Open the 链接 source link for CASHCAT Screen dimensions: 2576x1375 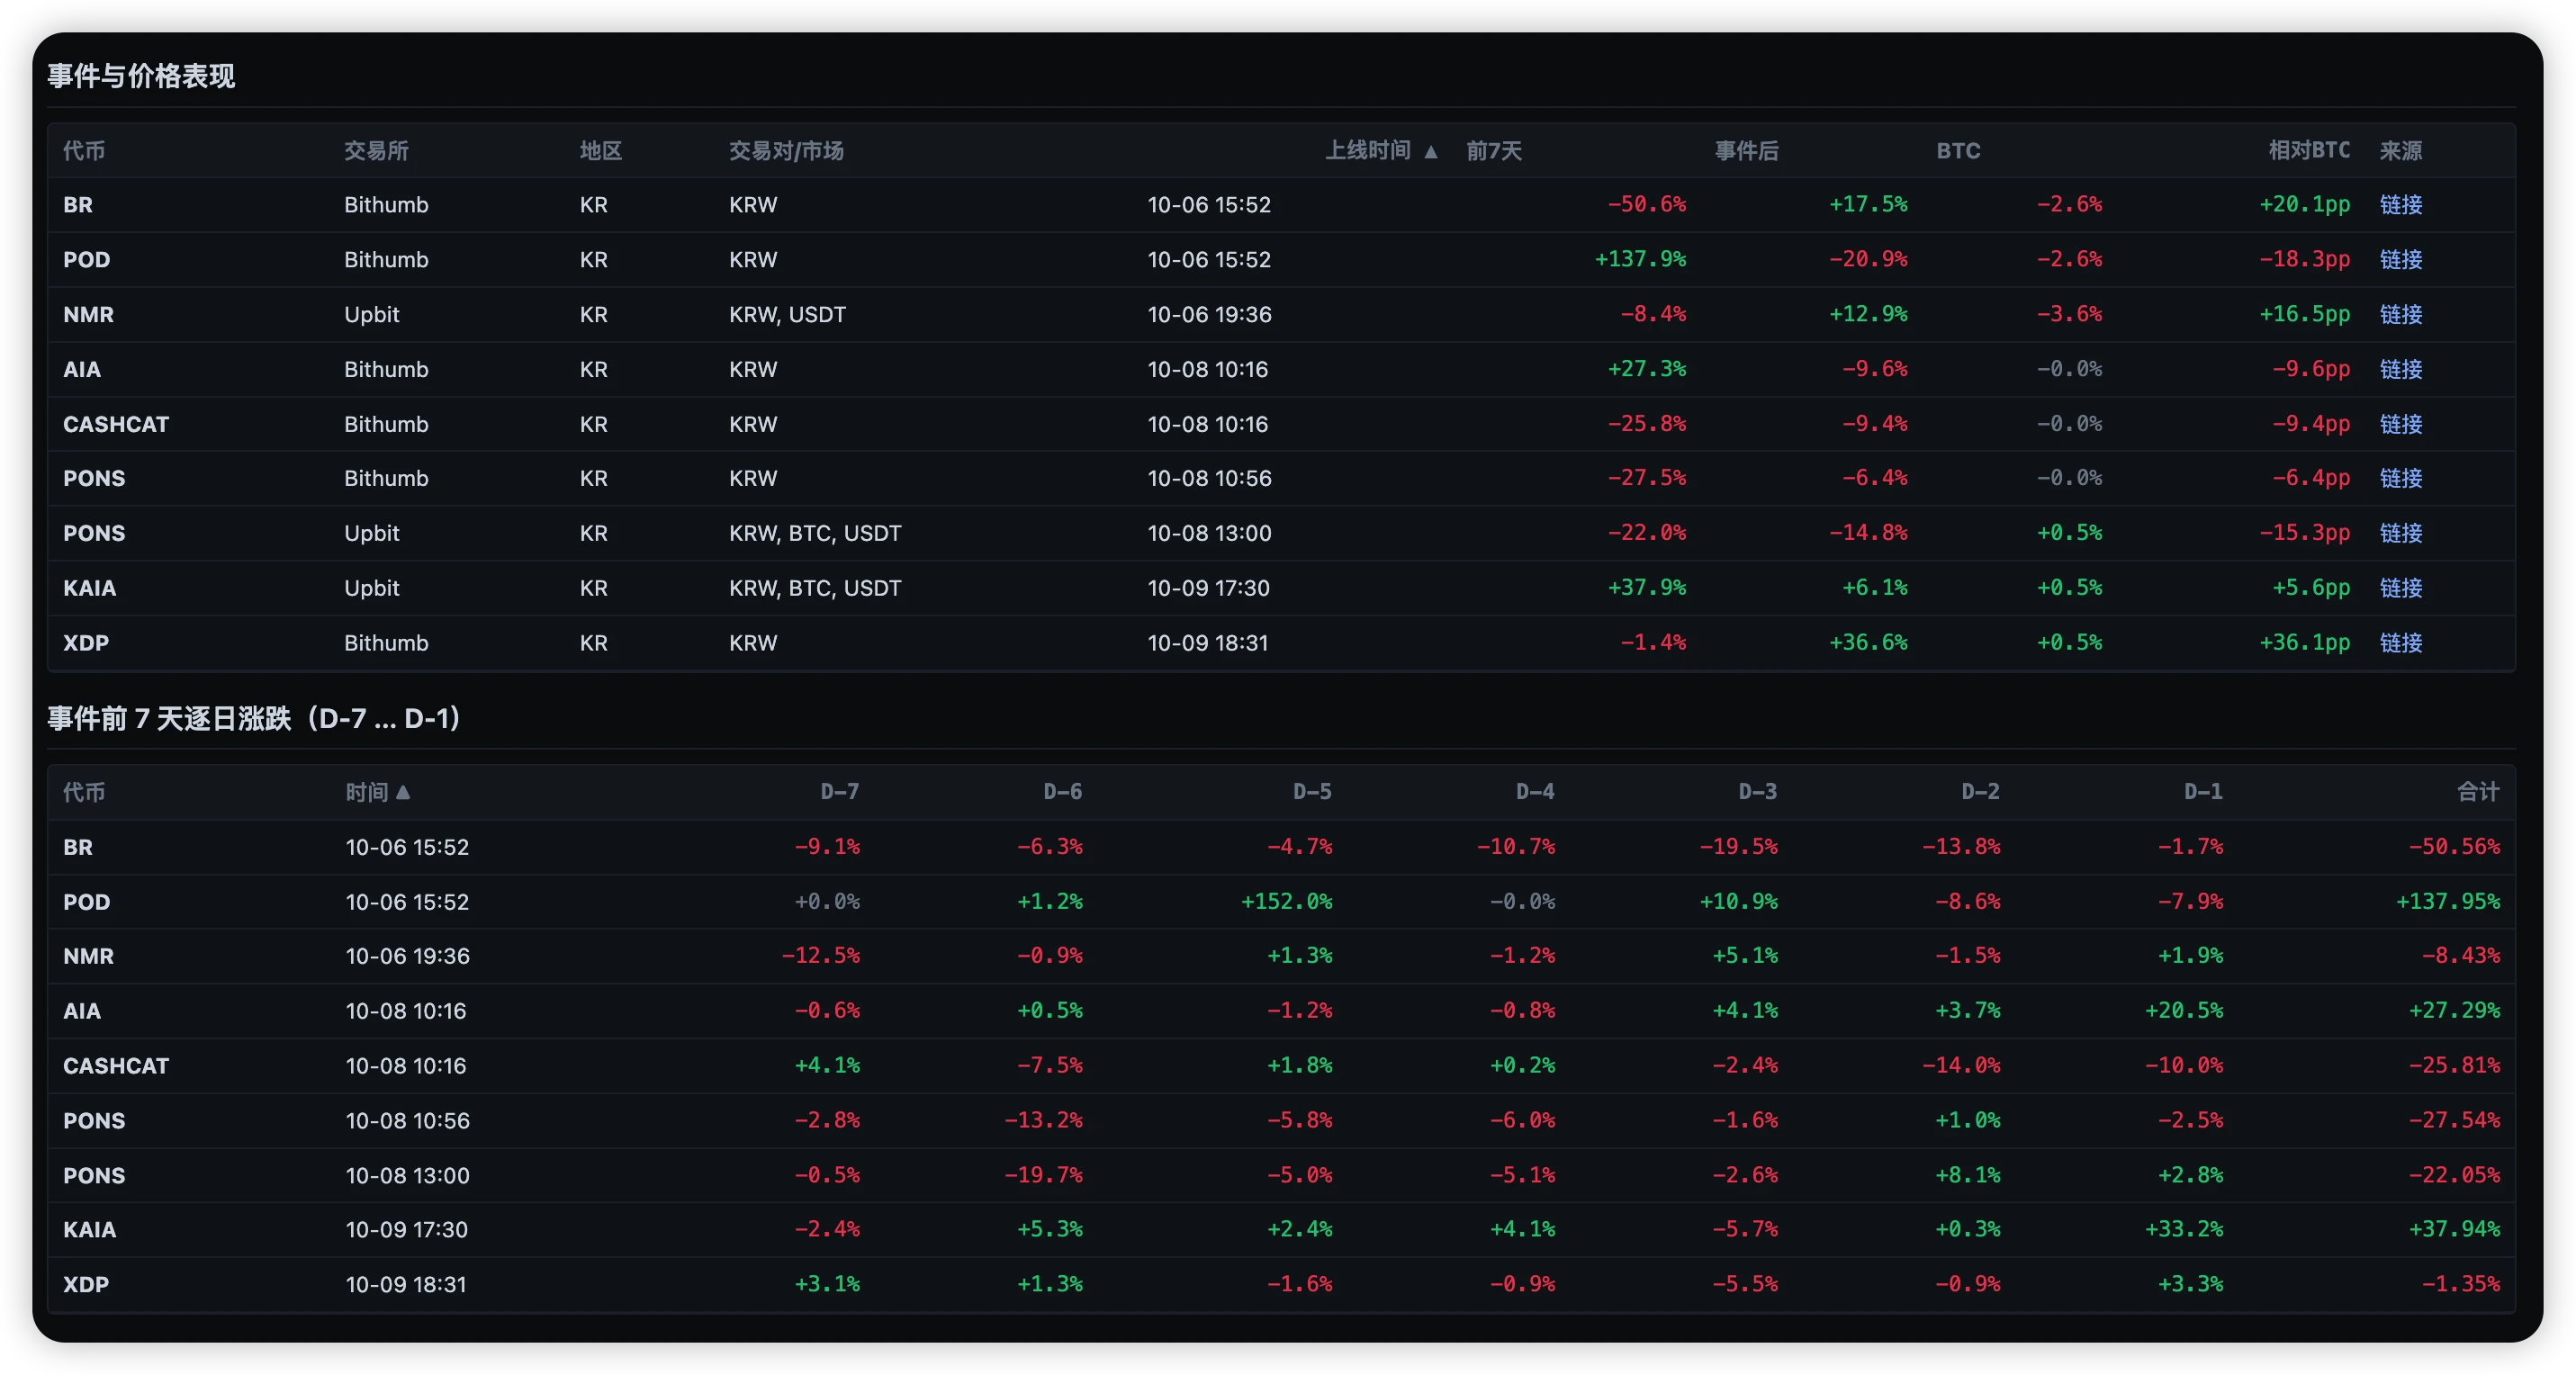pyautogui.click(x=2401, y=425)
